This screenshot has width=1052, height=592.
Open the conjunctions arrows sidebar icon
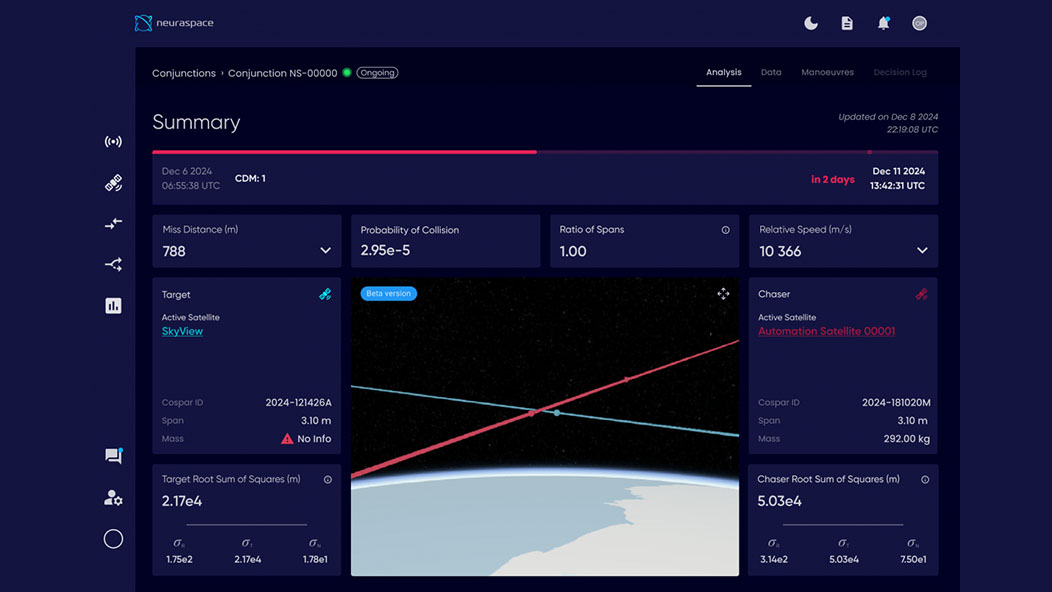113,224
